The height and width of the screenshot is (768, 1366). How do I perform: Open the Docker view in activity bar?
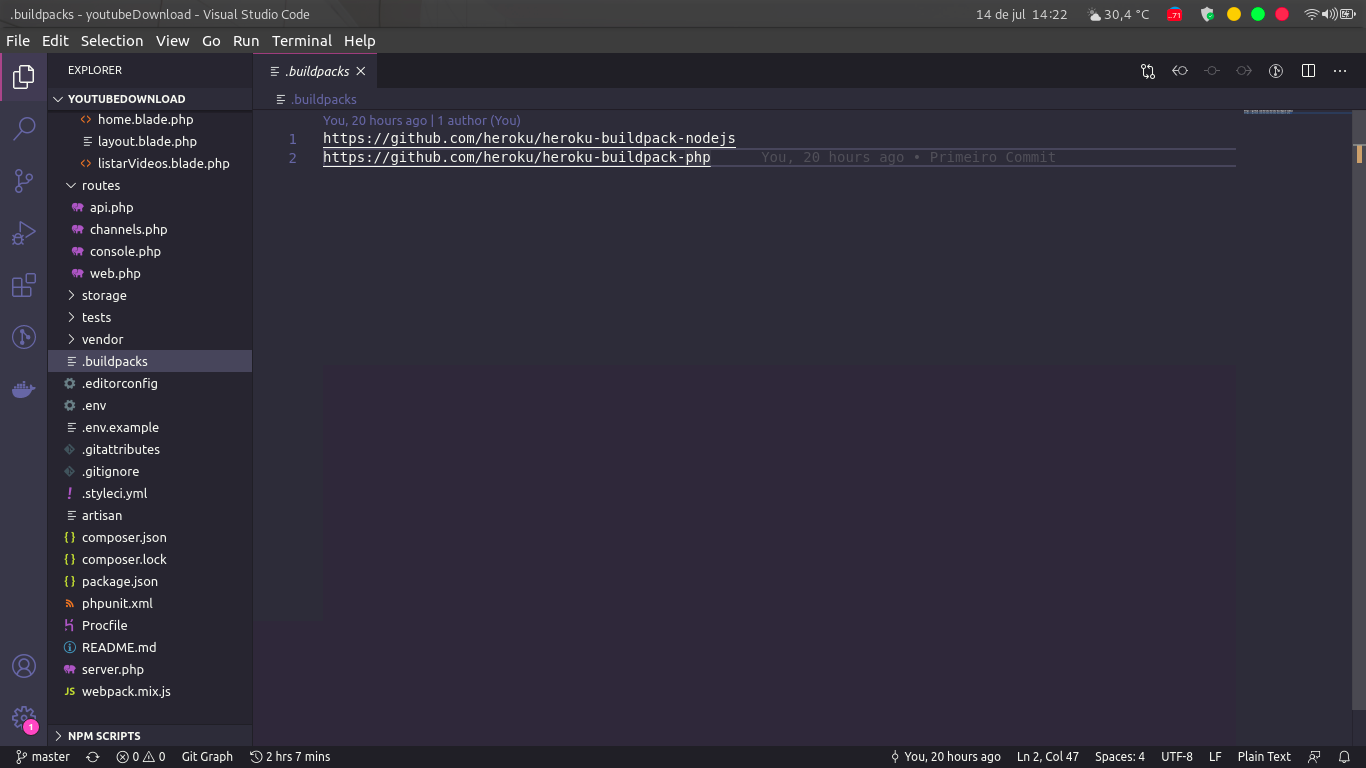pos(24,389)
